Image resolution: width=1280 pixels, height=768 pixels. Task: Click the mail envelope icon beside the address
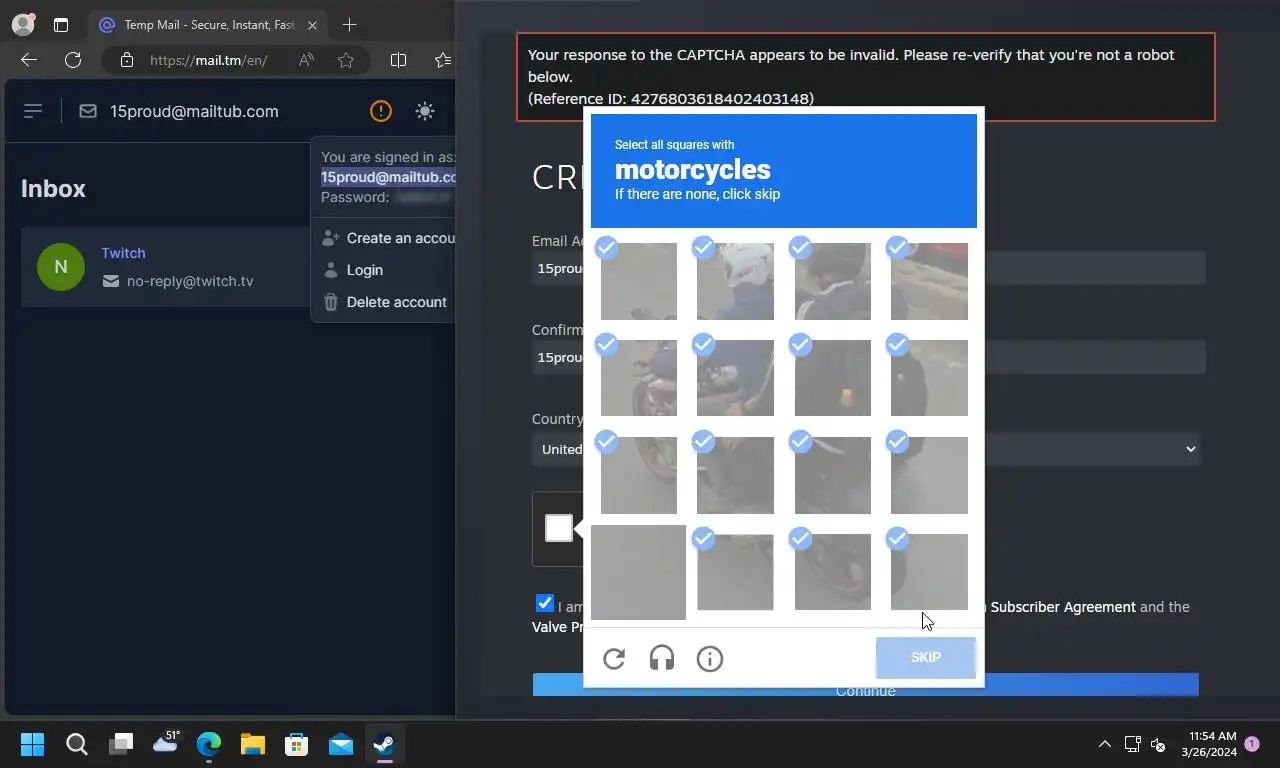pos(88,111)
